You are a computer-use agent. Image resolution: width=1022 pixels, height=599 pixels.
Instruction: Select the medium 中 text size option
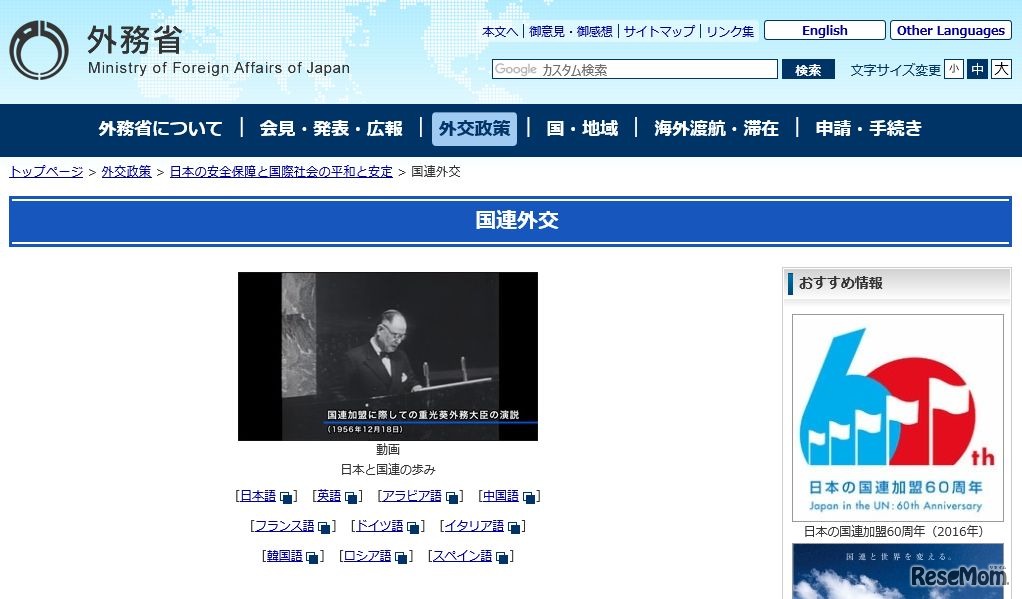pyautogui.click(x=977, y=69)
